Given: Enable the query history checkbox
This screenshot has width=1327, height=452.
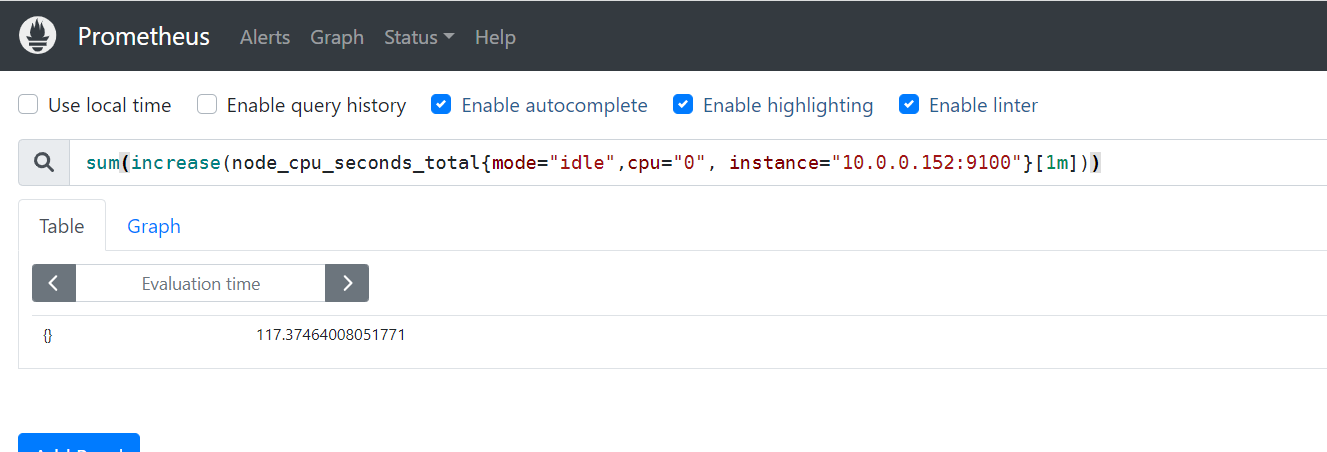Looking at the screenshot, I should point(207,105).
